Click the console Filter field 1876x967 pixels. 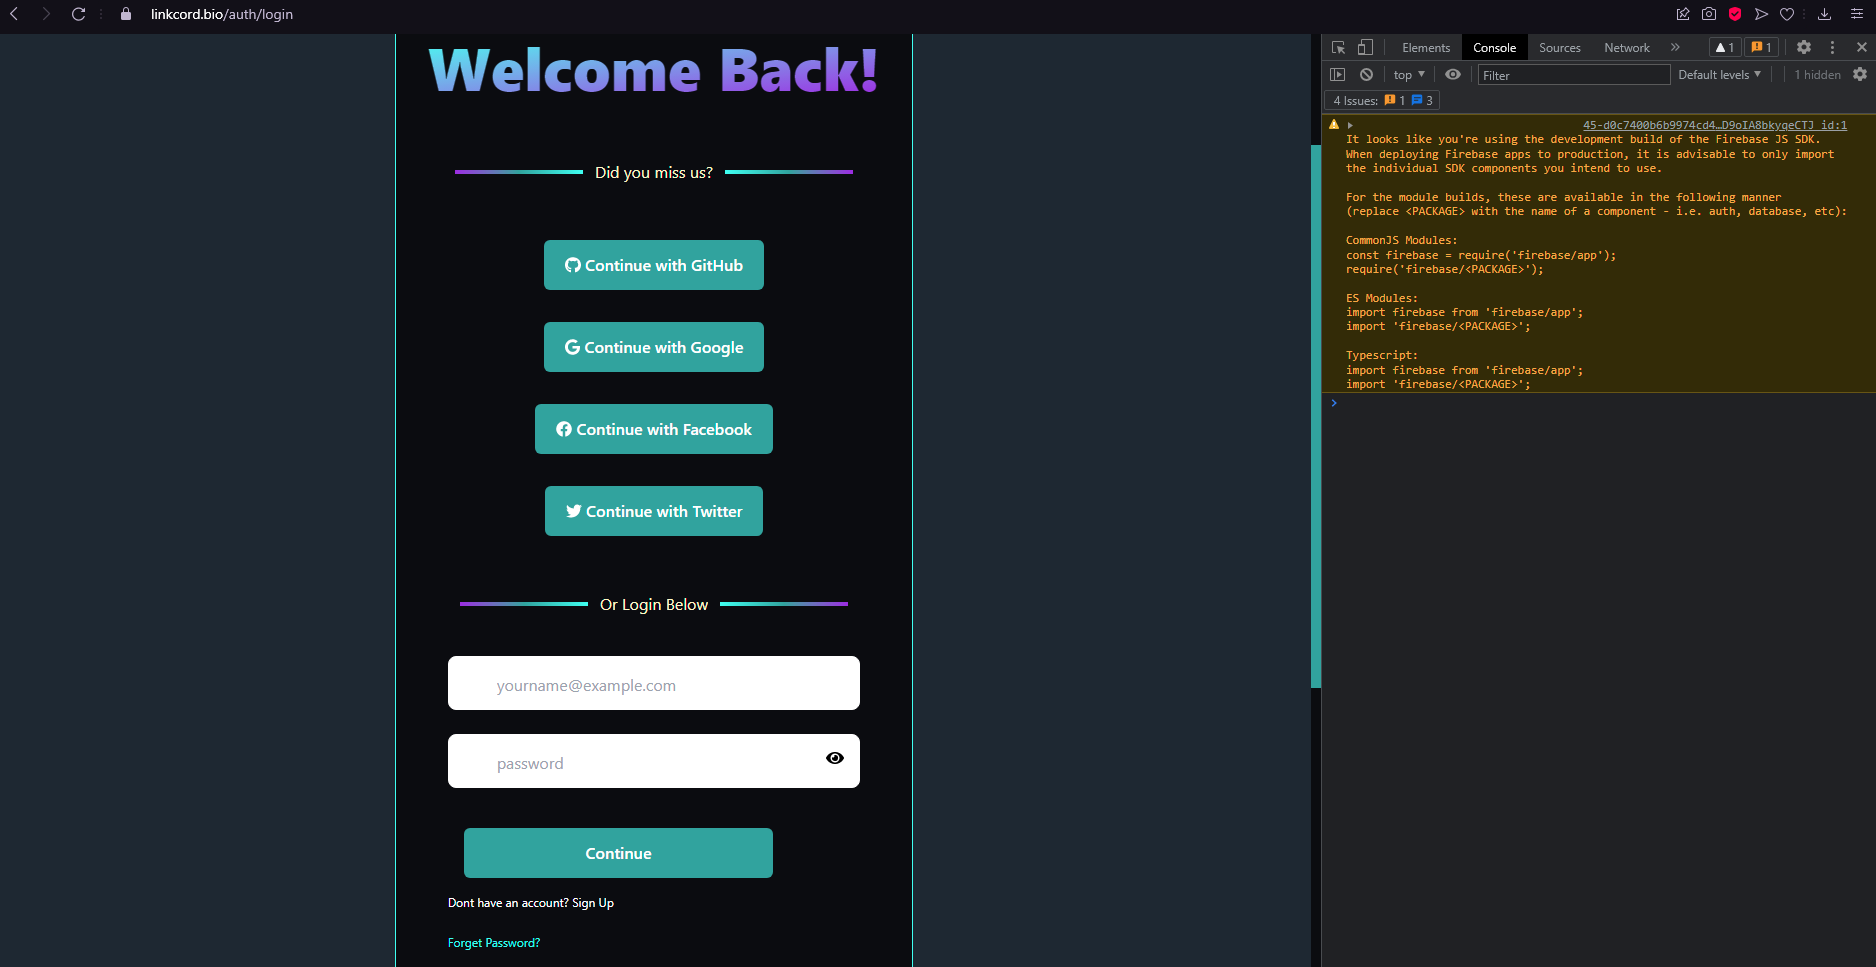(1574, 74)
